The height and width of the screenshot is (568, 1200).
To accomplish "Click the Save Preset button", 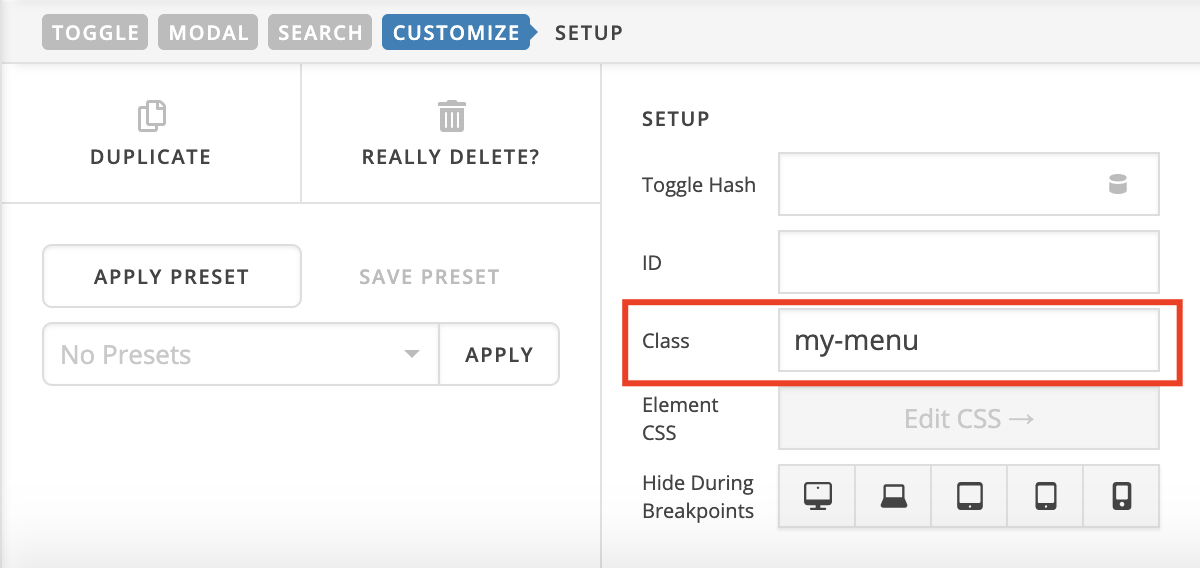I will point(429,276).
